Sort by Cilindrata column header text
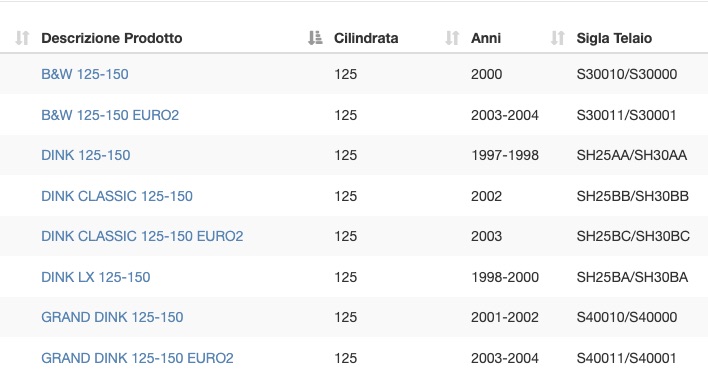The width and height of the screenshot is (708, 384). (x=366, y=38)
